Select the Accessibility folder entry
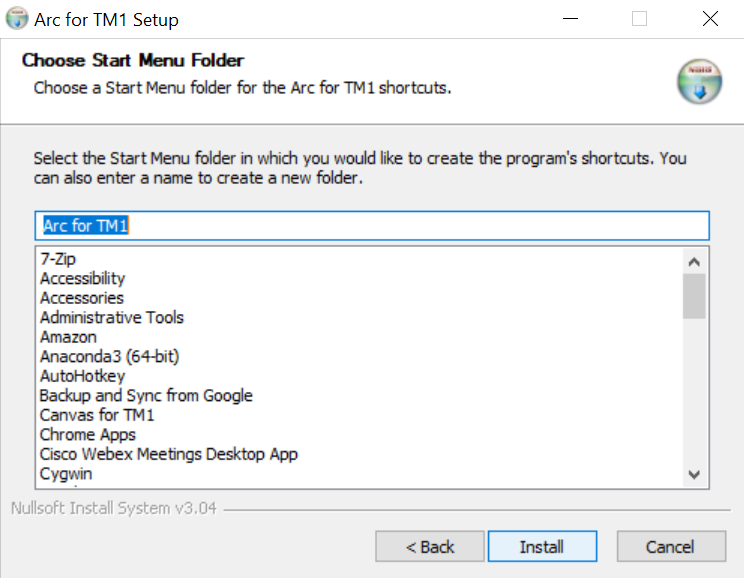744x578 pixels. 82,278
